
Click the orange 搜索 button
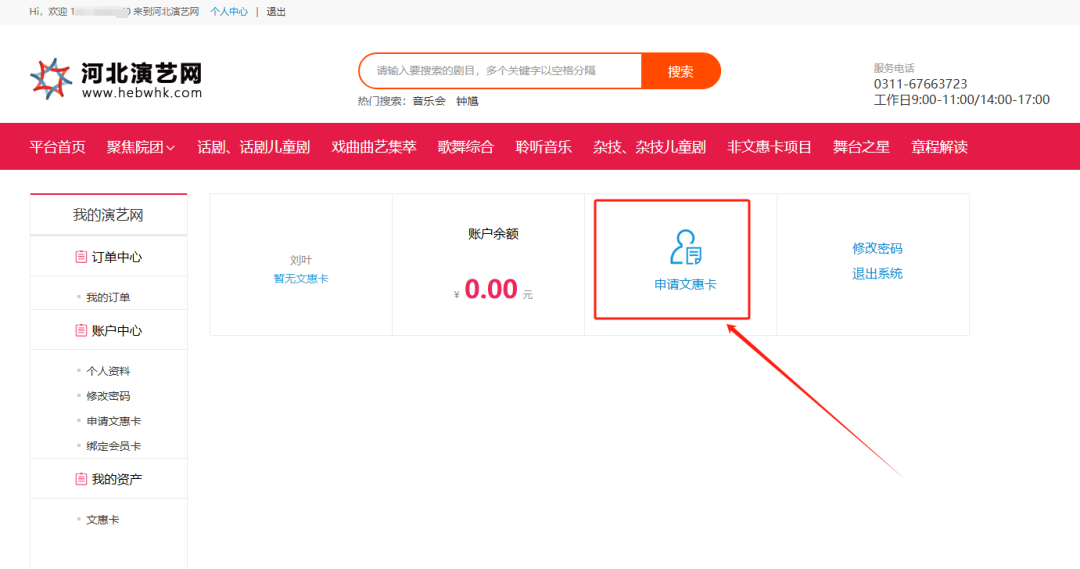pyautogui.click(x=681, y=71)
